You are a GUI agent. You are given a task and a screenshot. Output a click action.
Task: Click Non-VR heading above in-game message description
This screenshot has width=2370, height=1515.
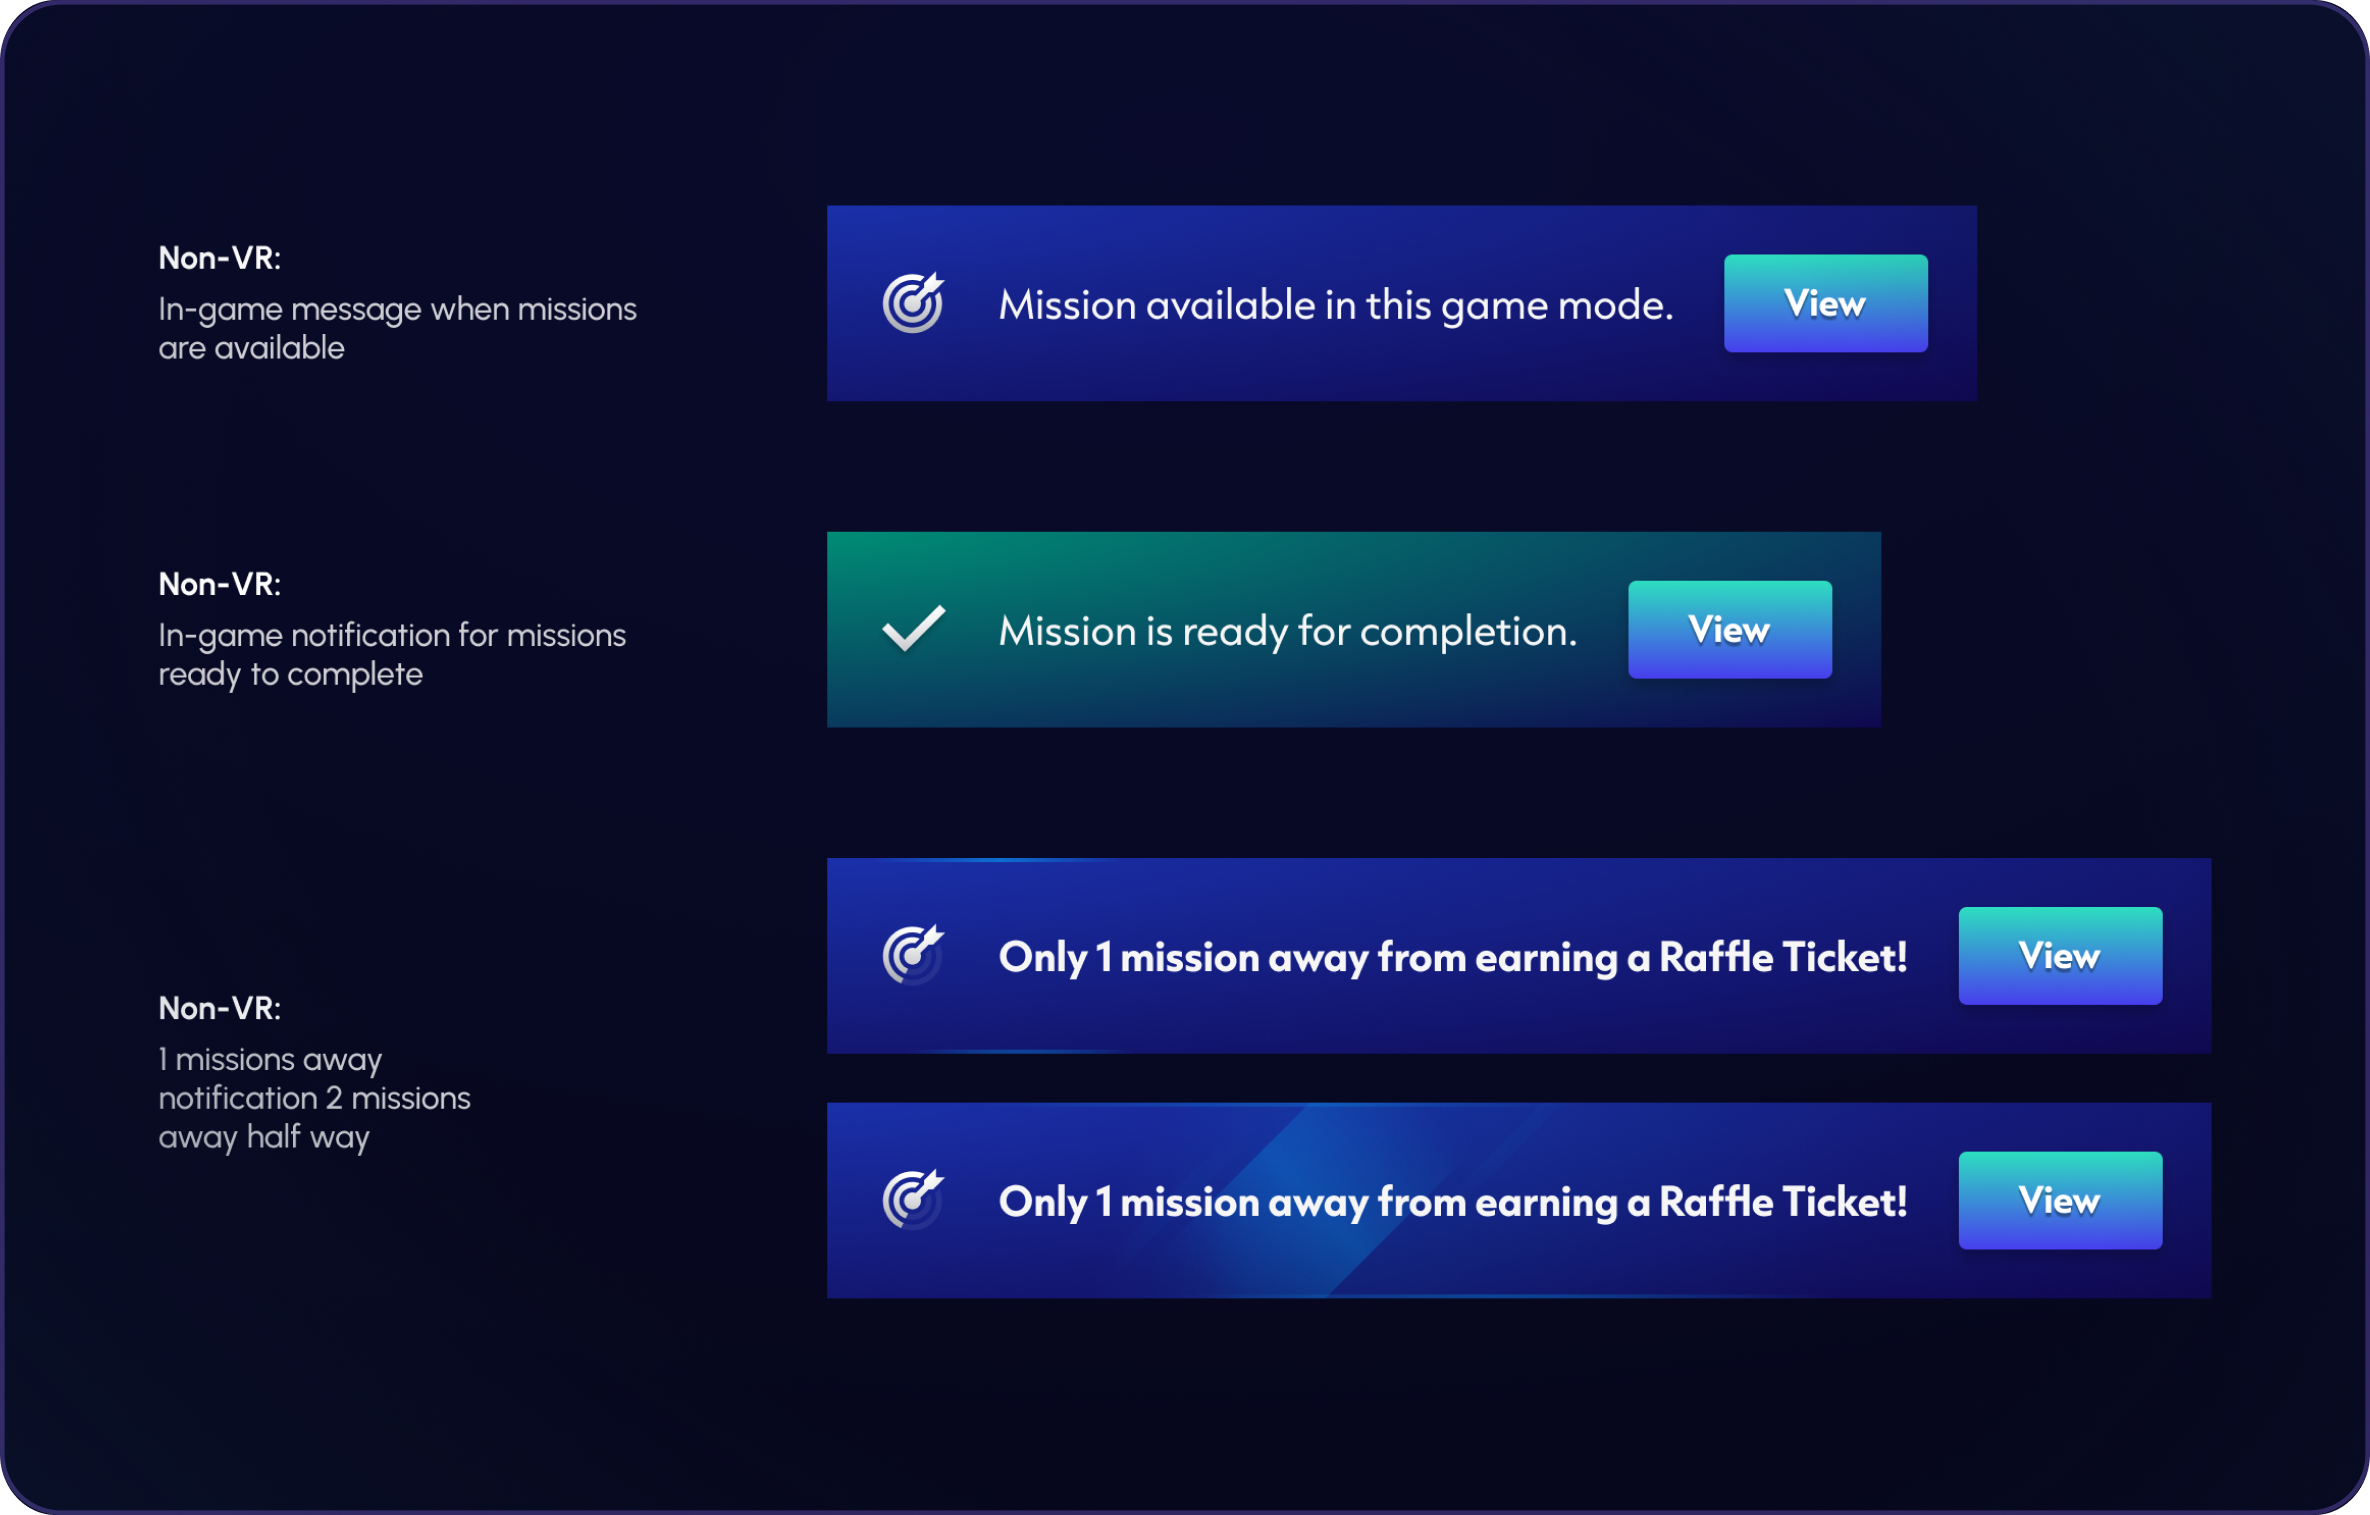click(219, 258)
